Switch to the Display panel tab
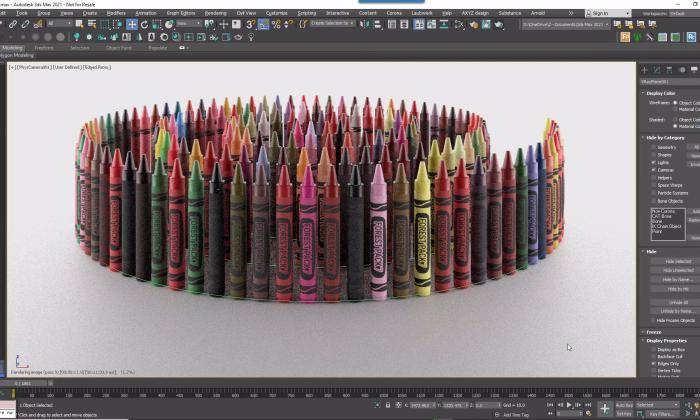The width and height of the screenshot is (700, 420). tap(694, 70)
